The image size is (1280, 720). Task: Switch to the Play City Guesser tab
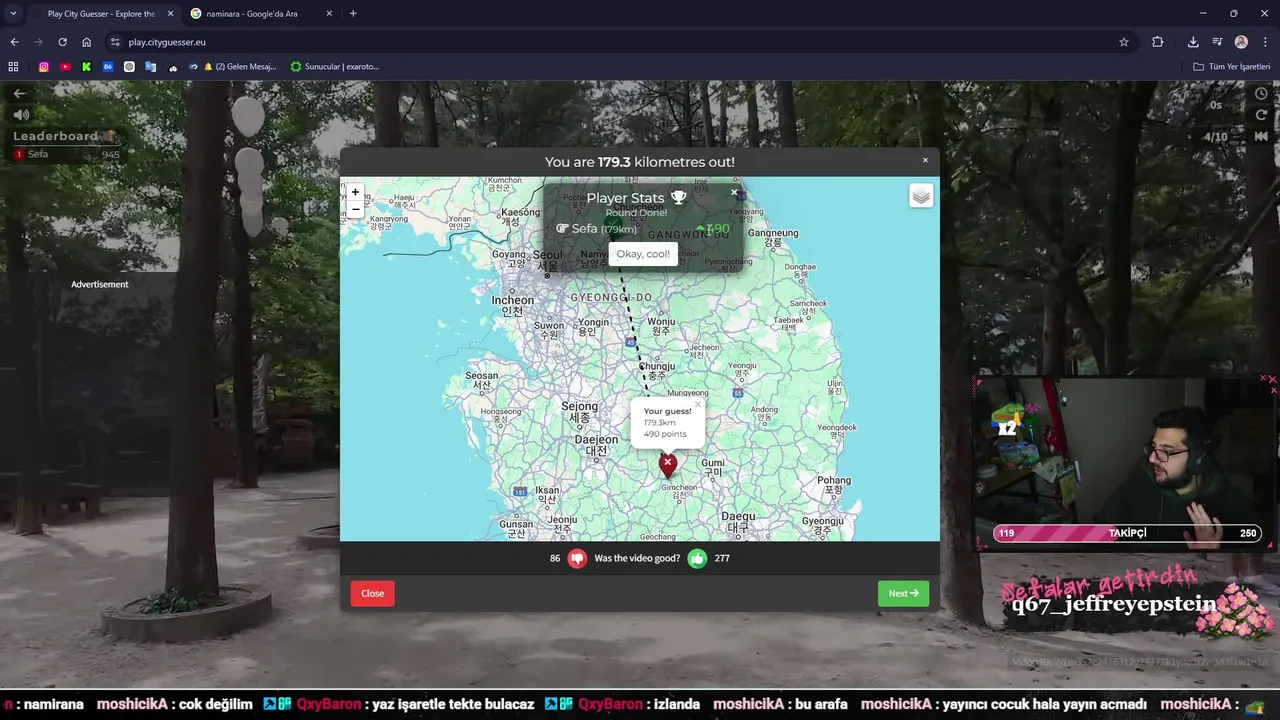[101, 14]
